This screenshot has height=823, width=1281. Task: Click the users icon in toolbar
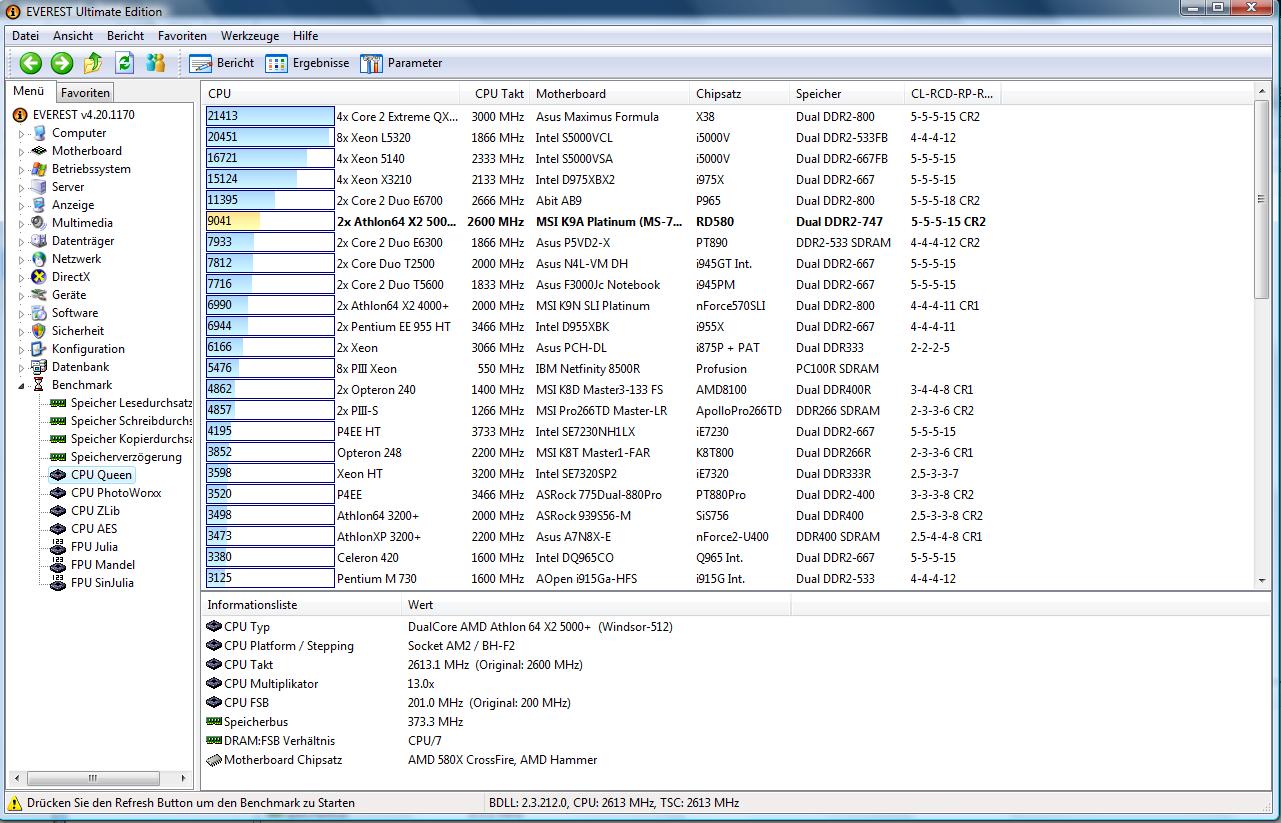(x=155, y=63)
